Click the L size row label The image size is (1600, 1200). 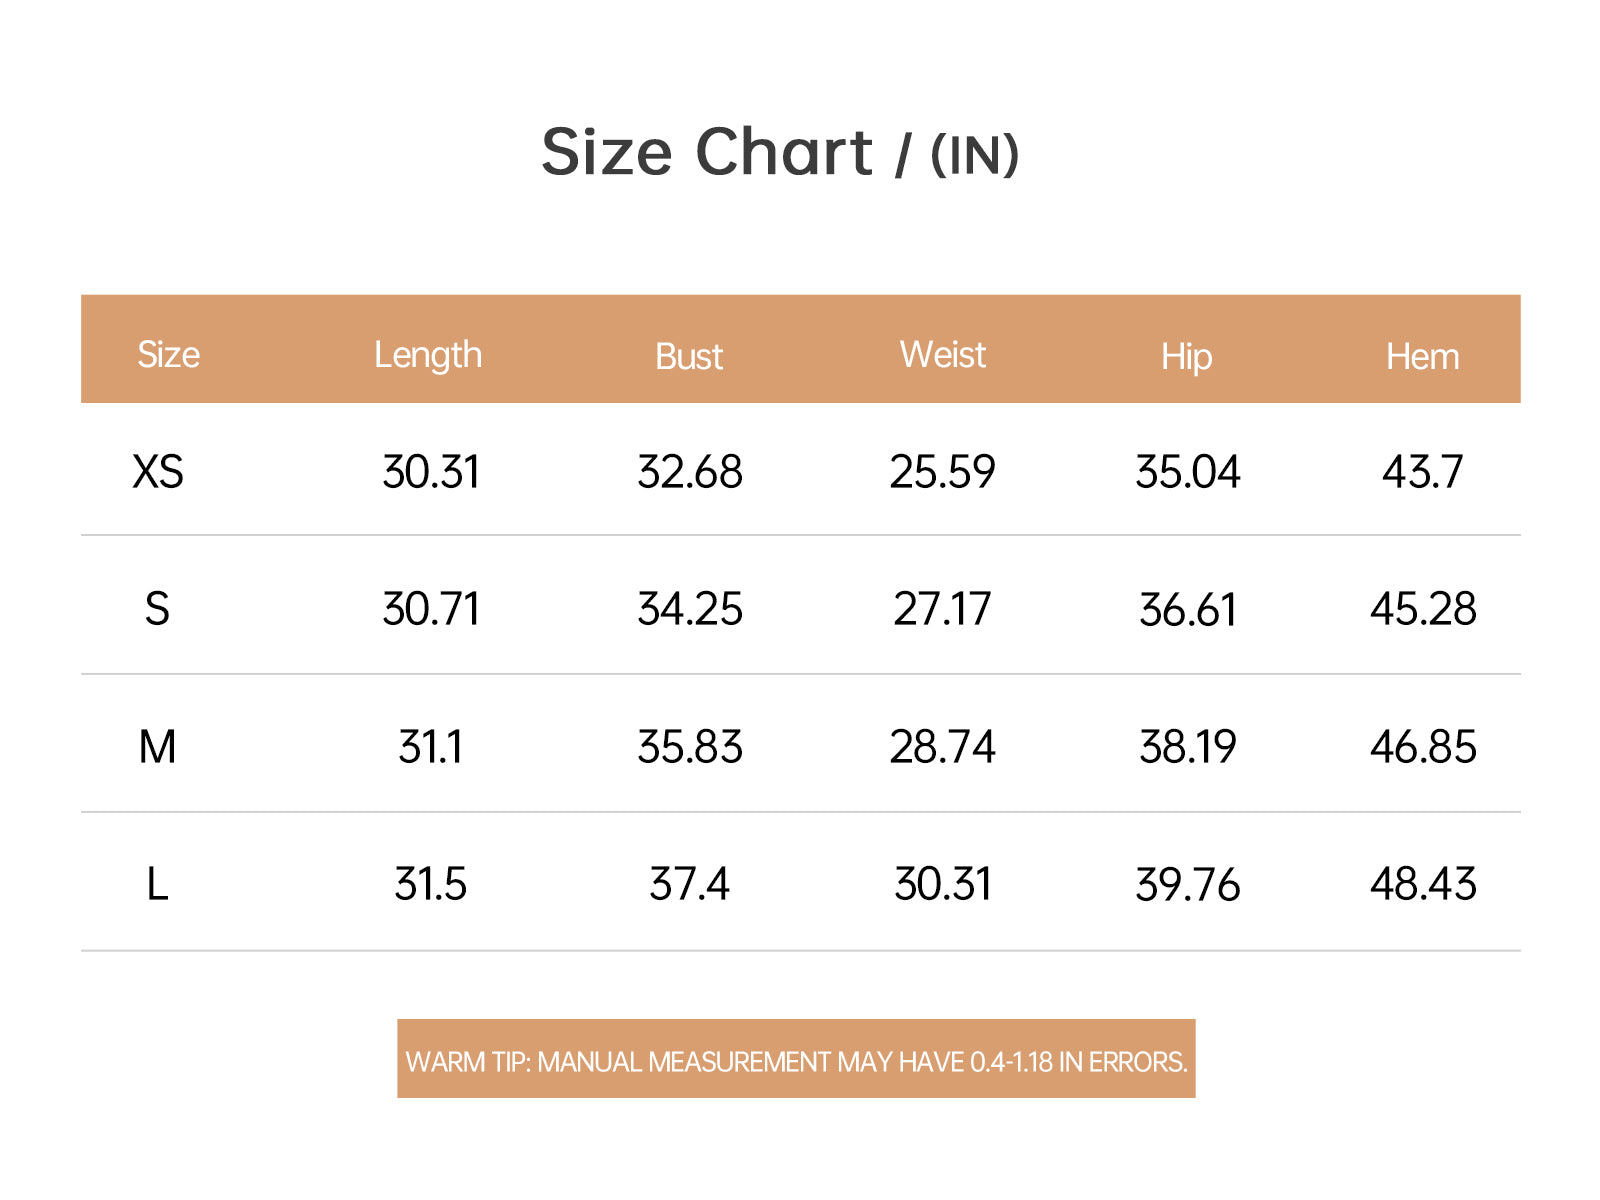(157, 884)
